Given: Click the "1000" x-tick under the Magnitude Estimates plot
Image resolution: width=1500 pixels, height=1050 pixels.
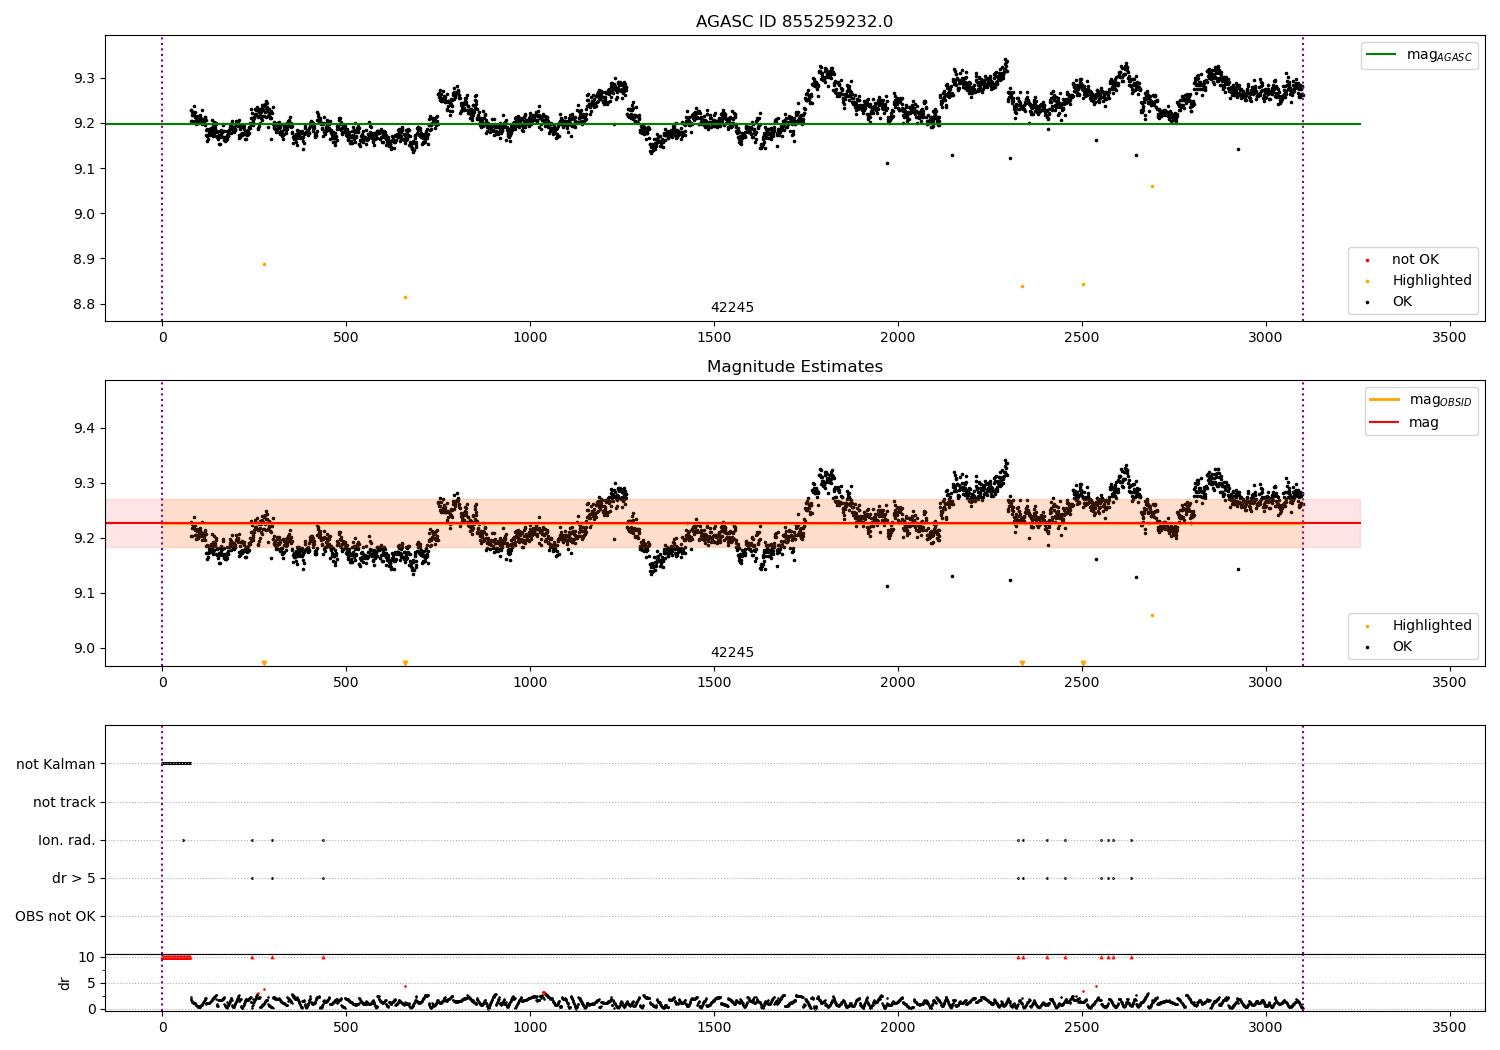Looking at the screenshot, I should point(530,683).
